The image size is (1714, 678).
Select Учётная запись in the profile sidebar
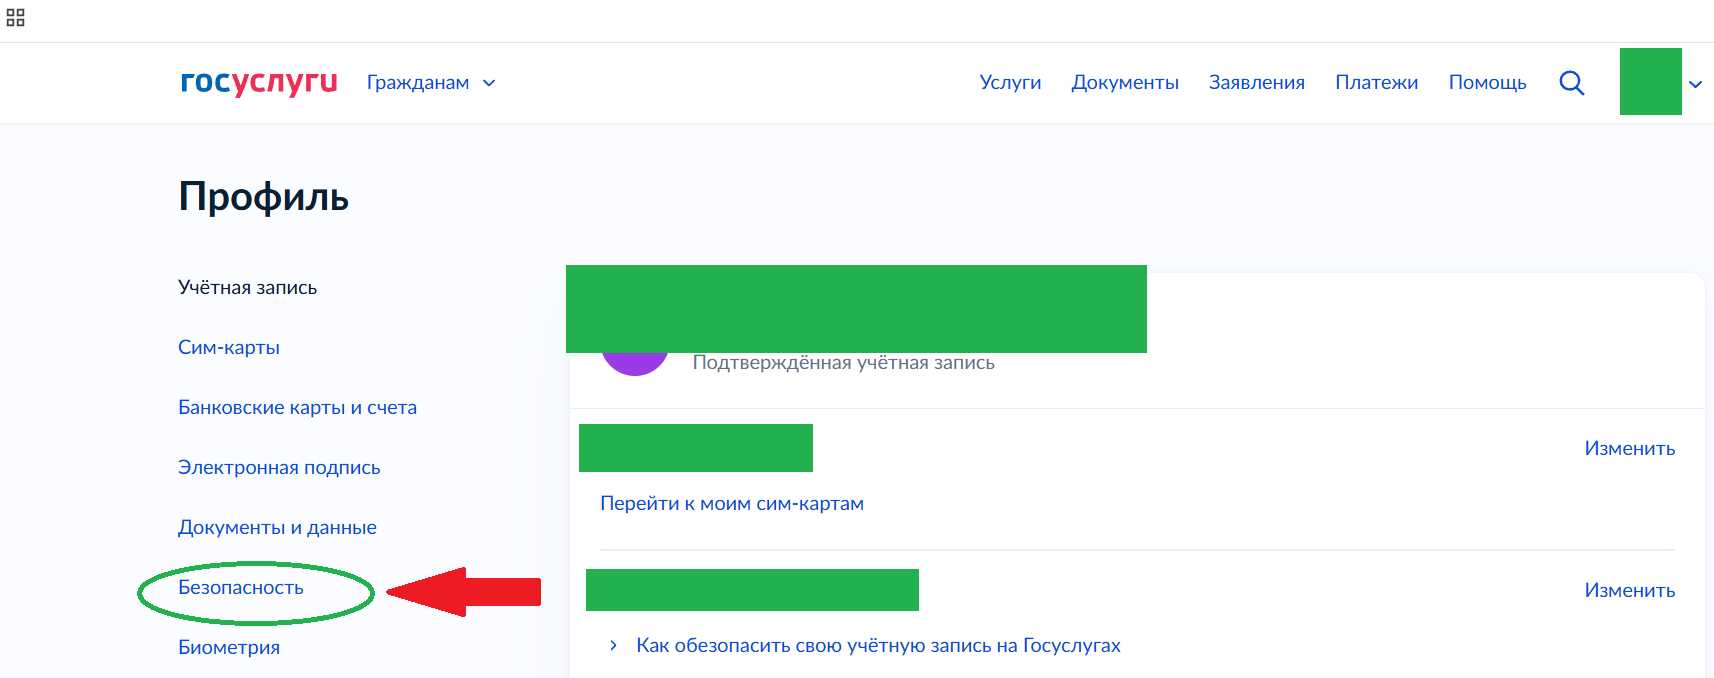click(247, 288)
